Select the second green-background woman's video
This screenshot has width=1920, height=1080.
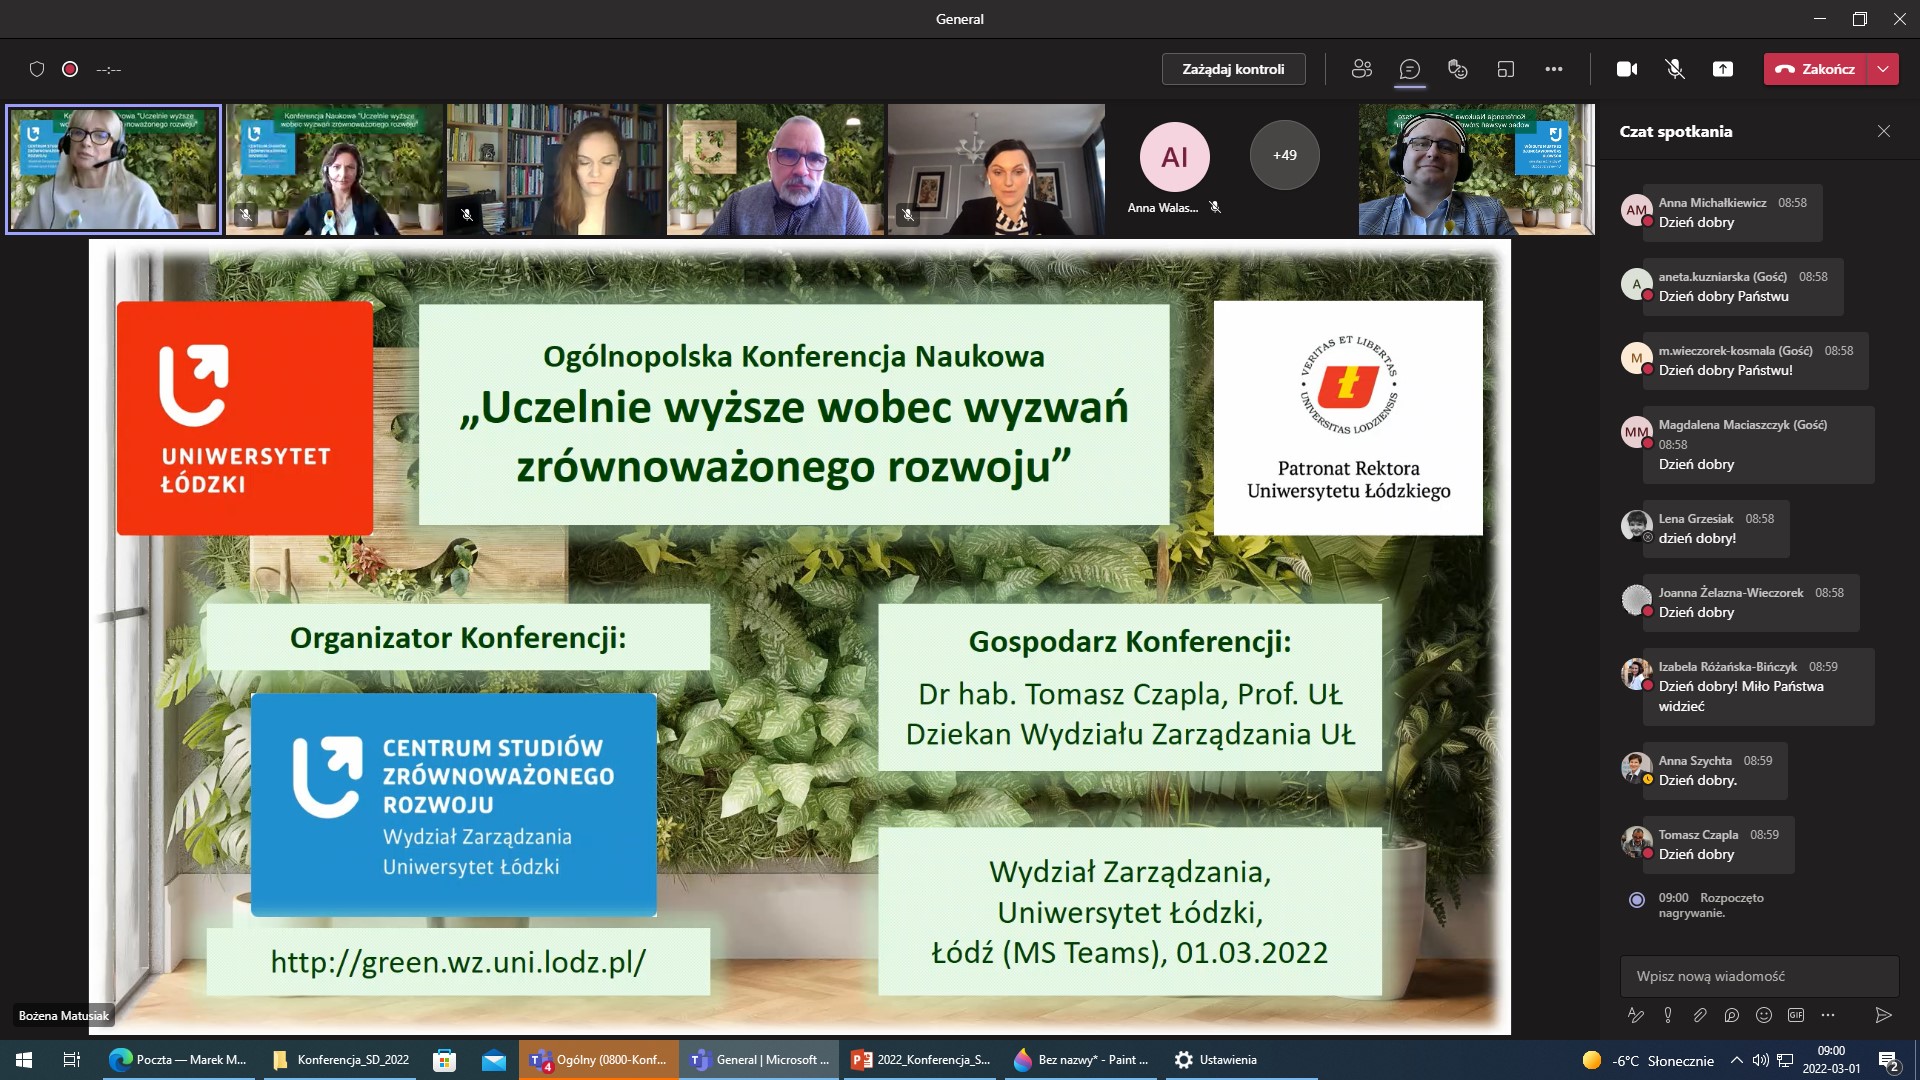(x=334, y=169)
